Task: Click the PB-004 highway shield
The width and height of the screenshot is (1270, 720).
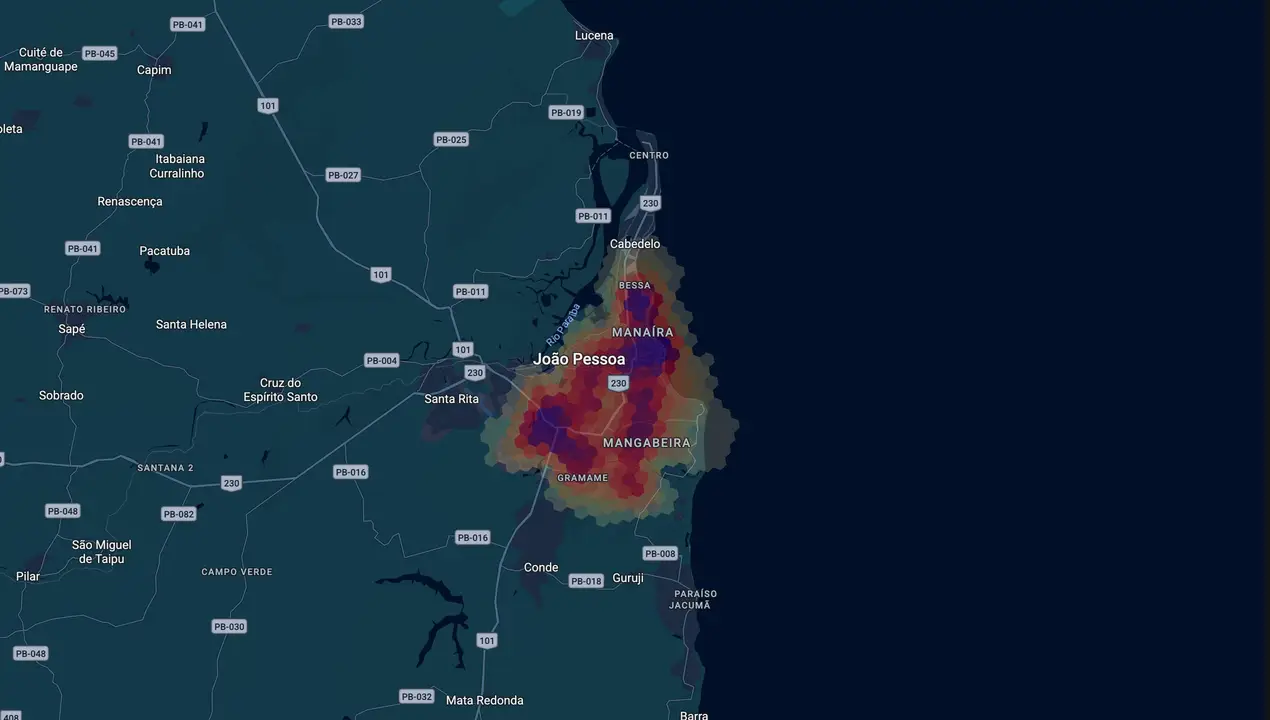Action: click(382, 360)
